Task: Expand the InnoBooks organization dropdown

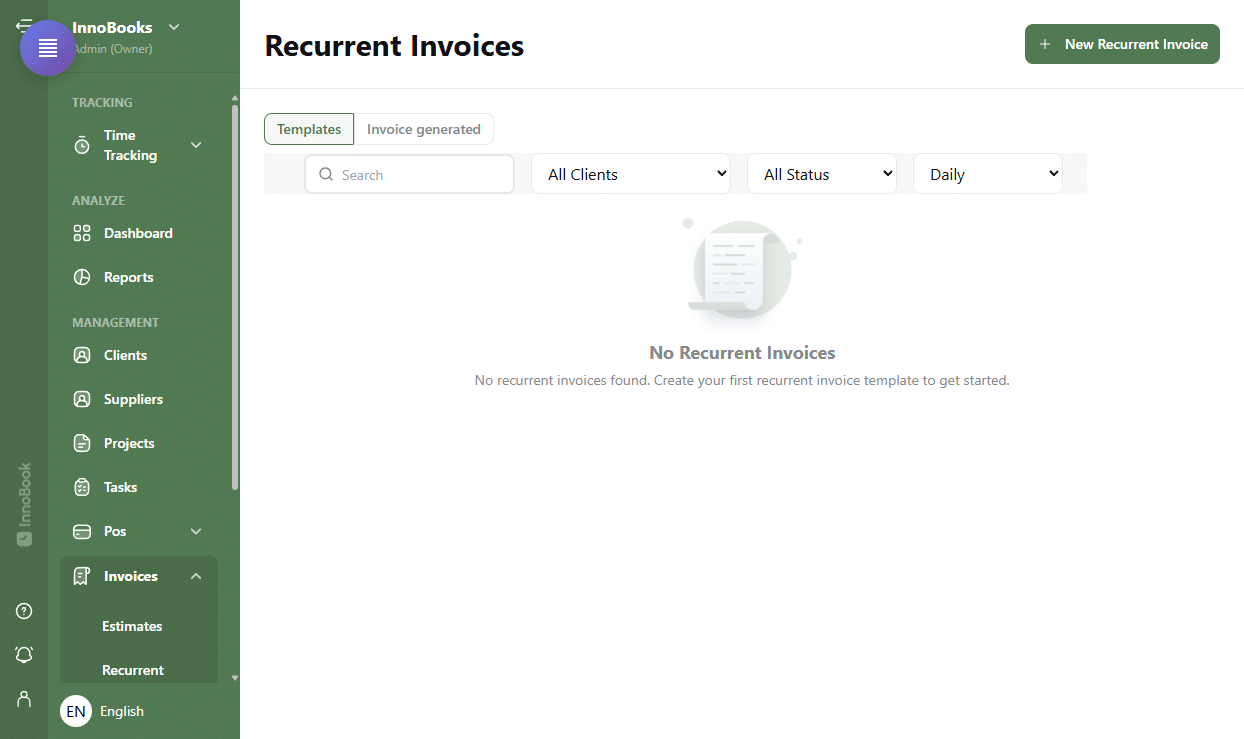Action: [x=174, y=27]
